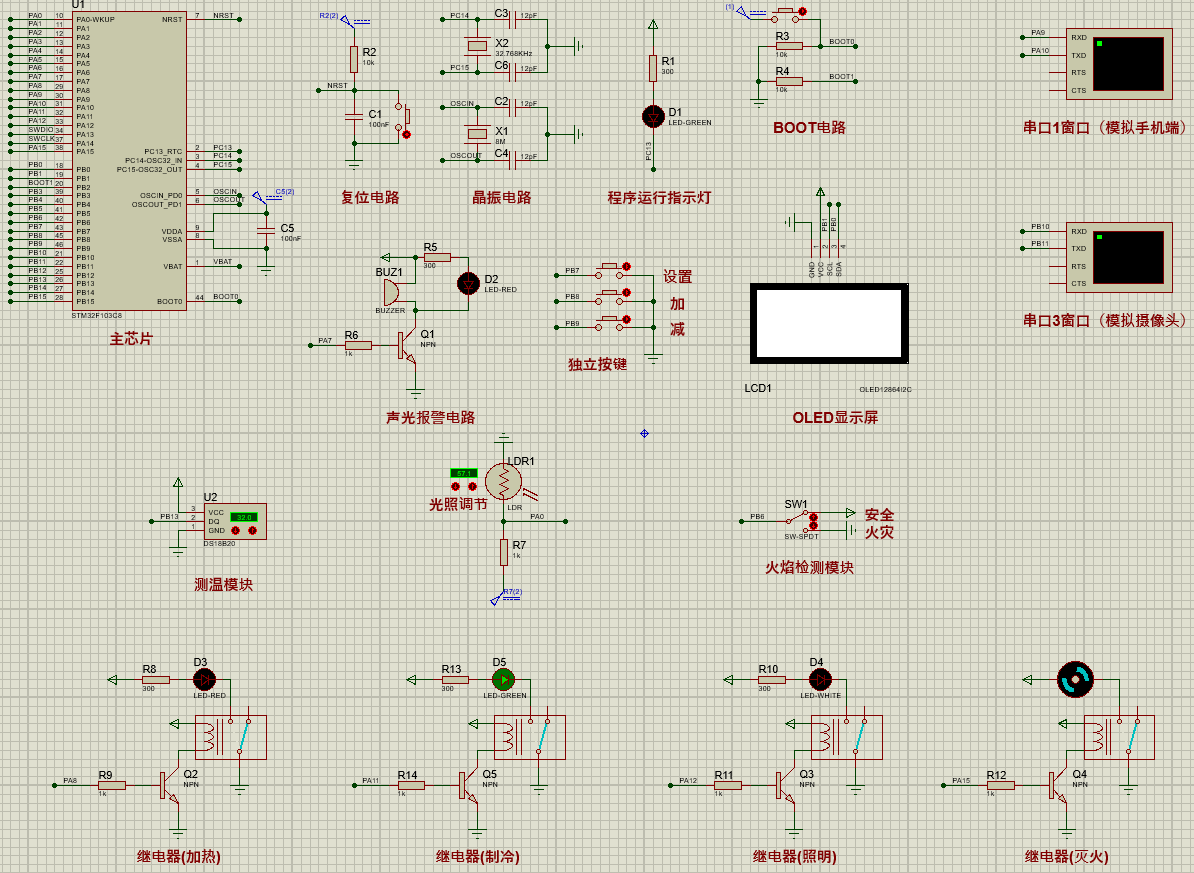Image resolution: width=1194 pixels, height=873 pixels.
Task: Select resistor R5 by the buzzer
Action: 437,257
